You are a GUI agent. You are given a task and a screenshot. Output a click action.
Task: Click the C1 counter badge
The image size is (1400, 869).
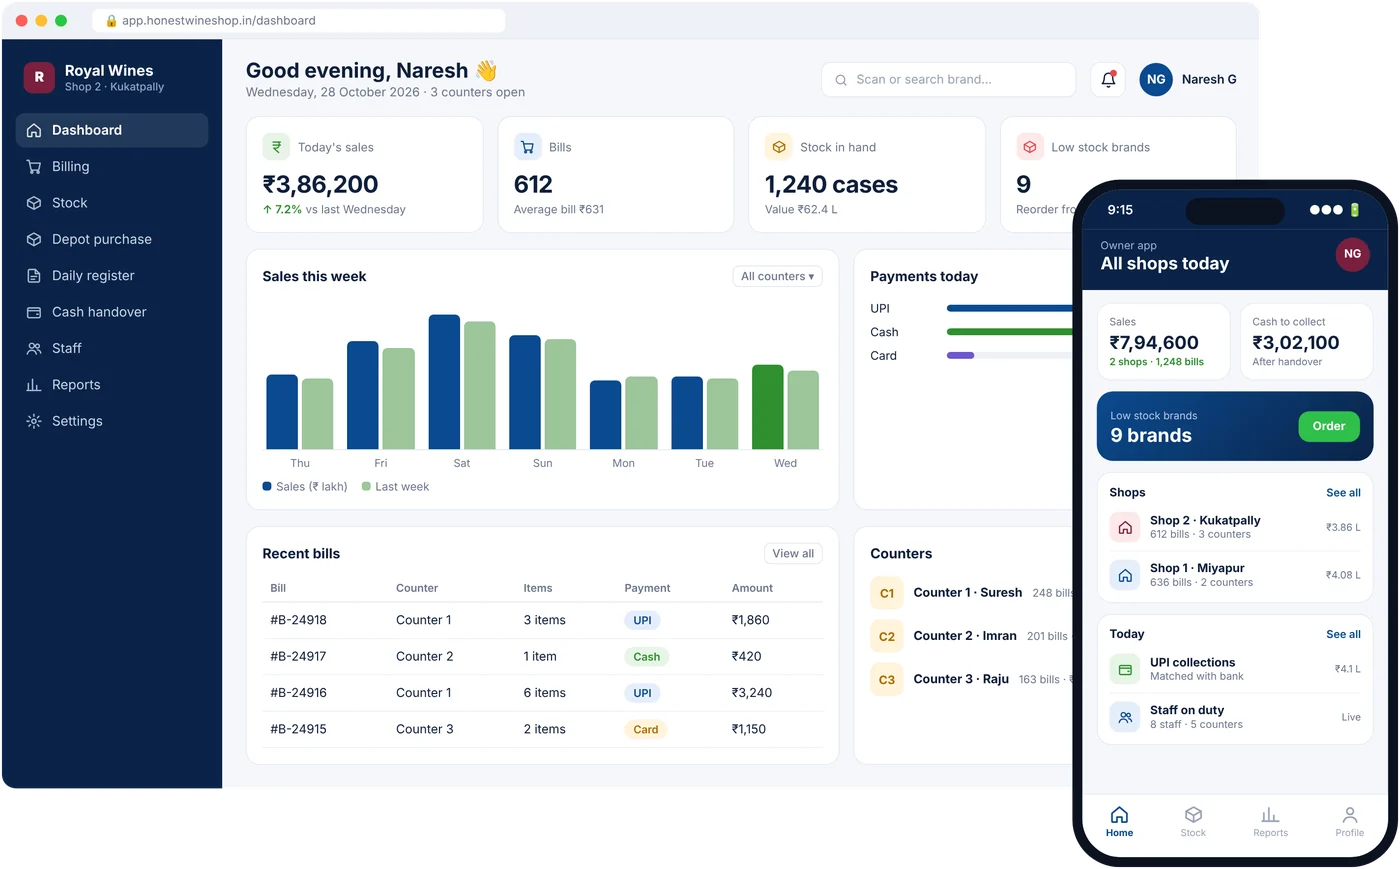tap(887, 593)
